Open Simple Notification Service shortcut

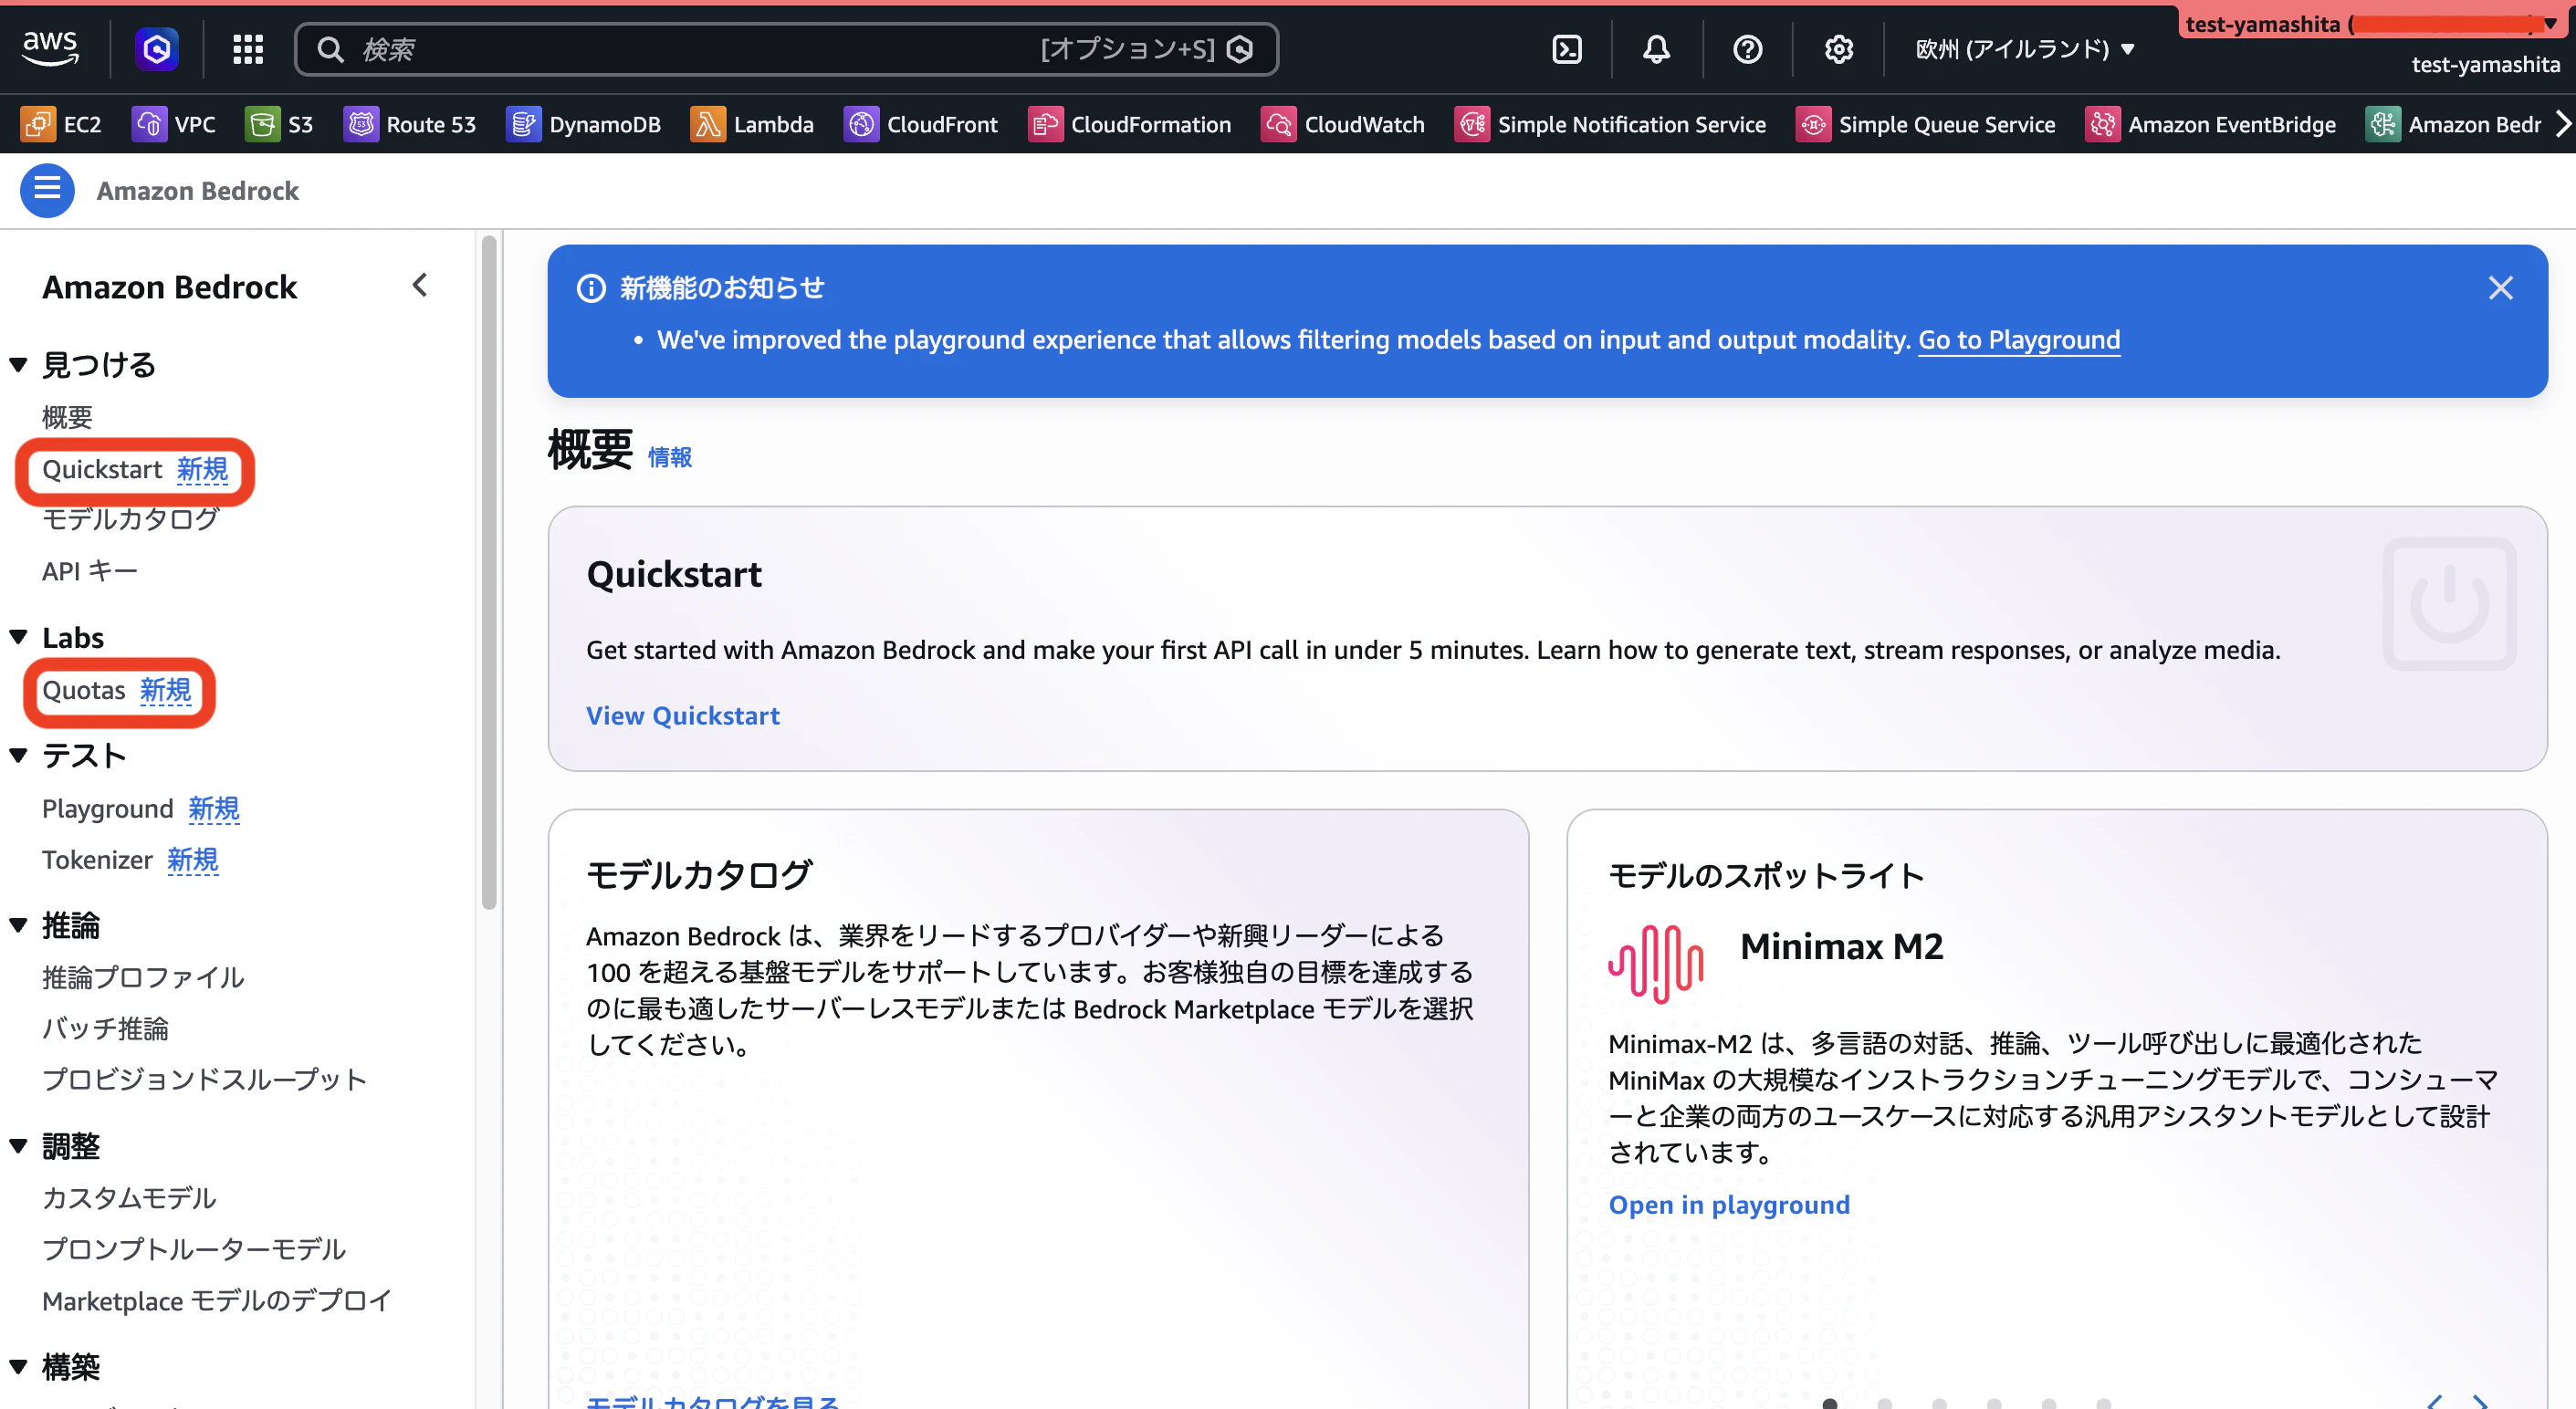1611,124
